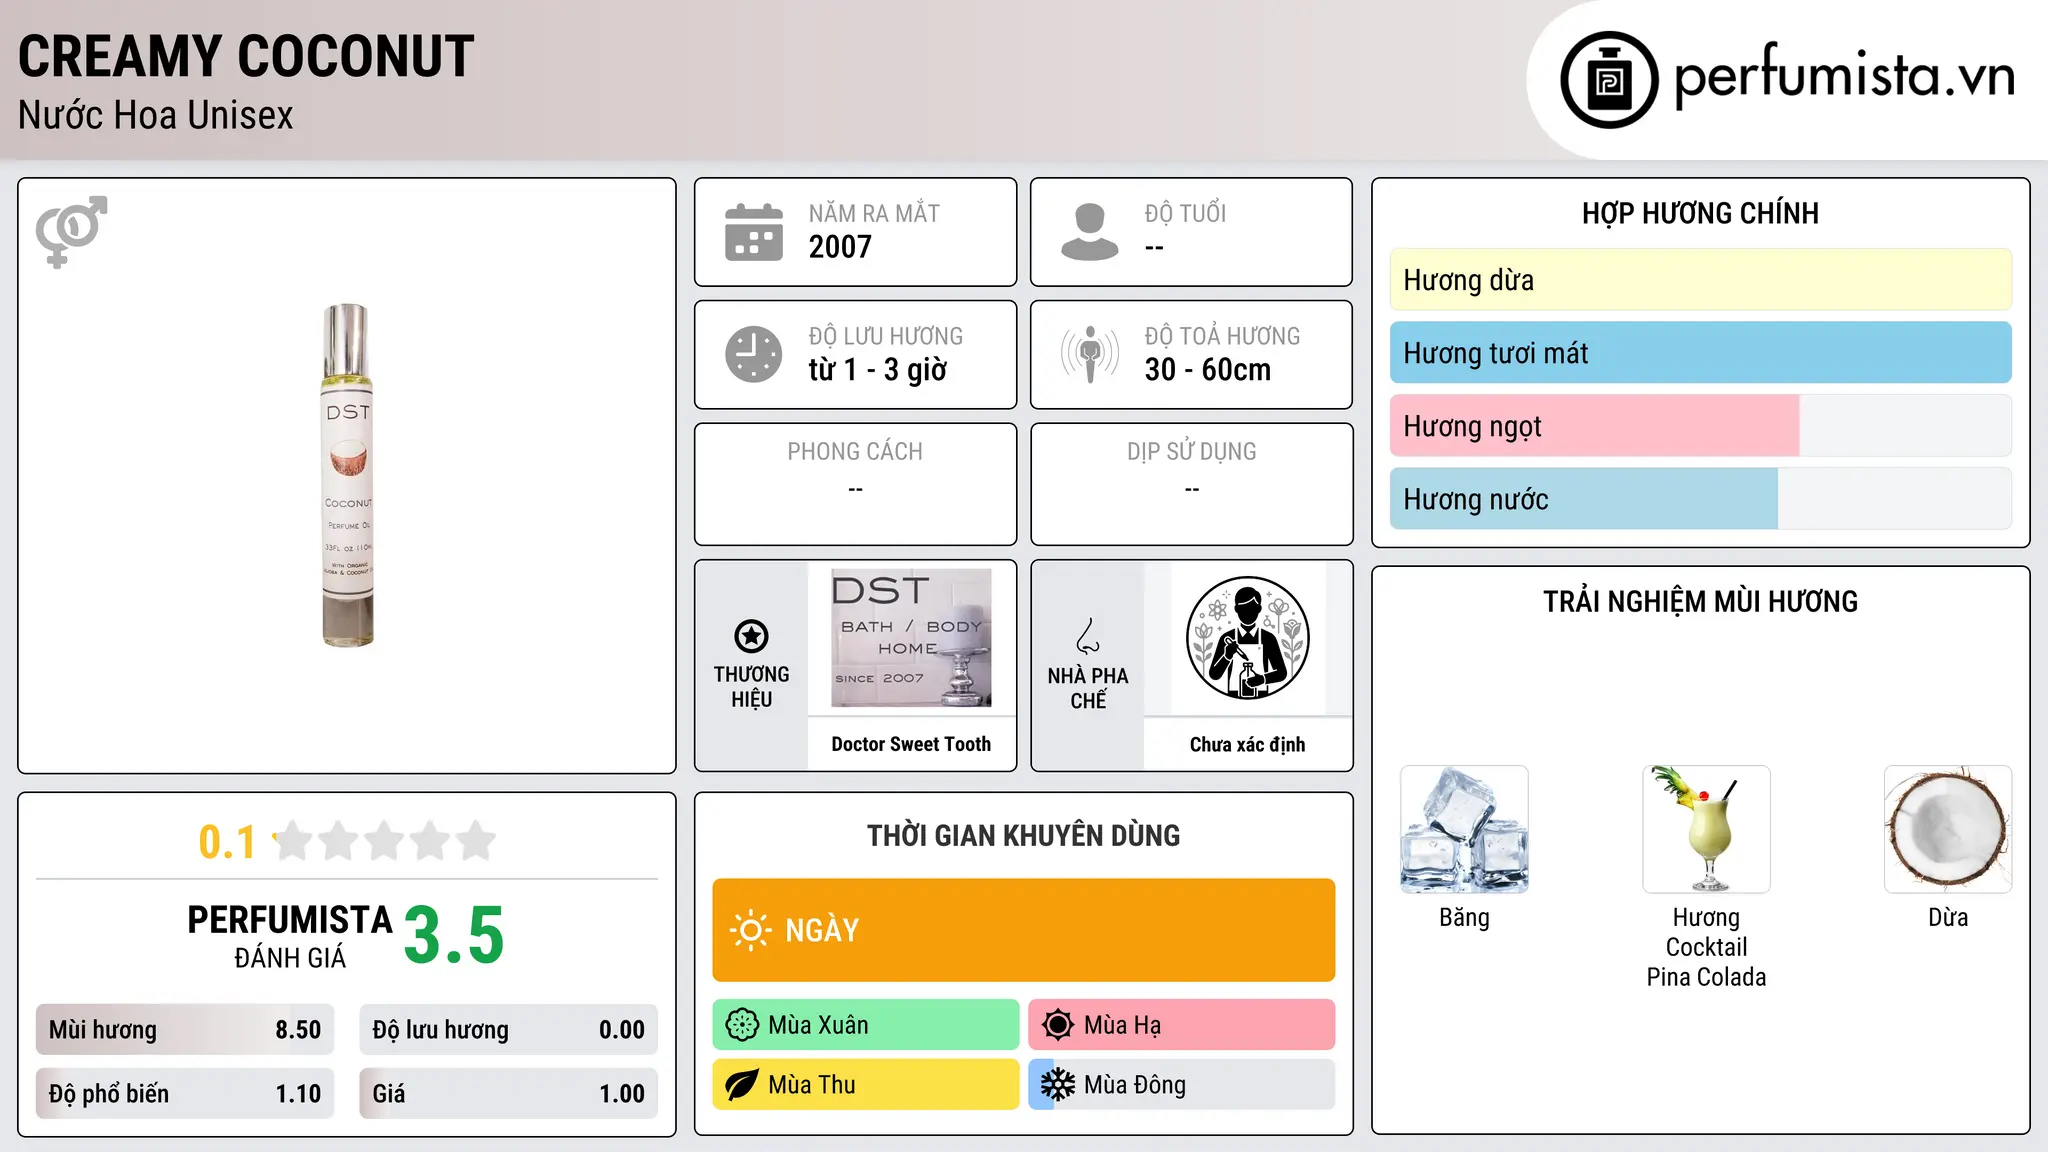Open the DST brand logo image

(x=911, y=638)
